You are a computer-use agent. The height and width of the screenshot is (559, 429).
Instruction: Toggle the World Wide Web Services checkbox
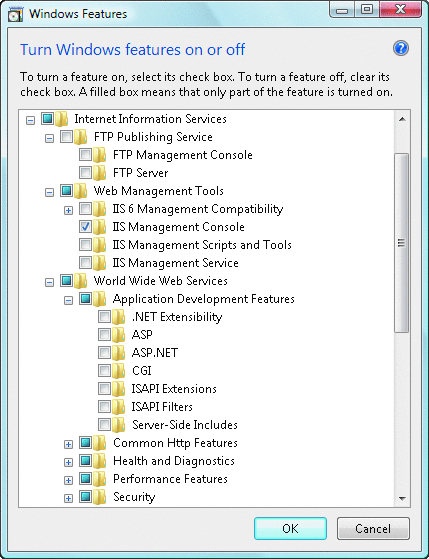(x=66, y=280)
